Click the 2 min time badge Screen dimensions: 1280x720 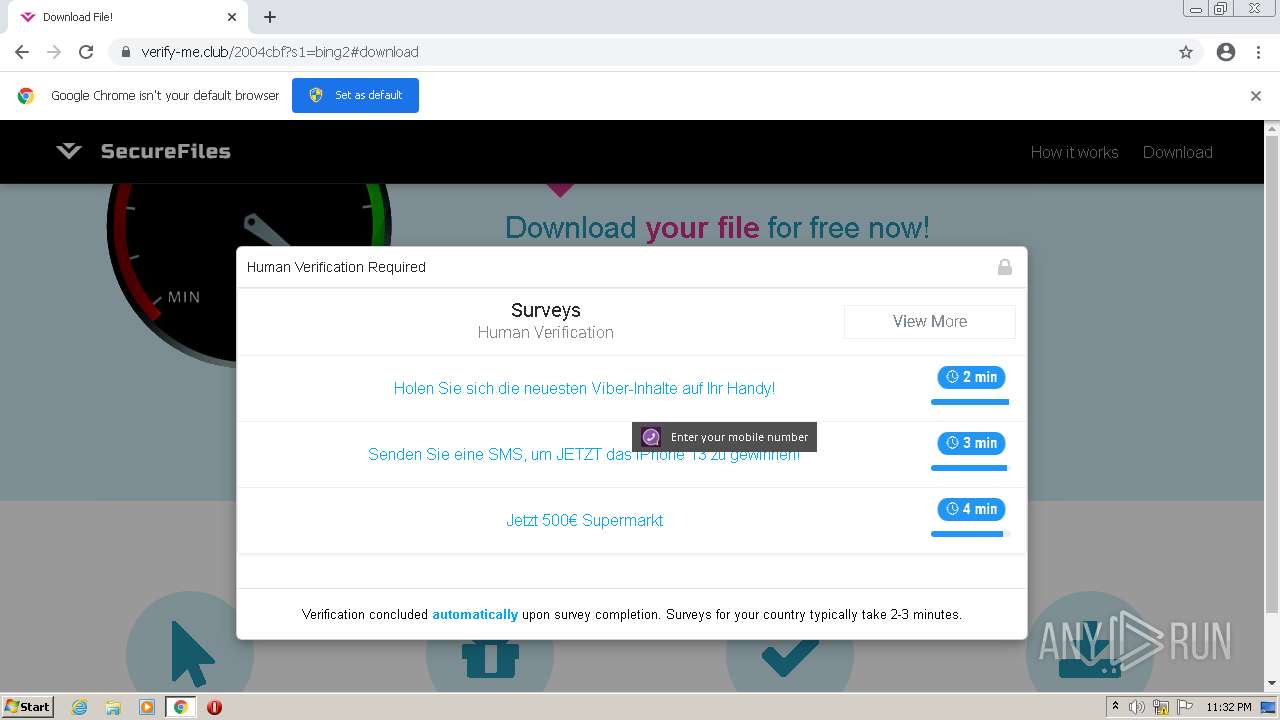[x=971, y=377]
